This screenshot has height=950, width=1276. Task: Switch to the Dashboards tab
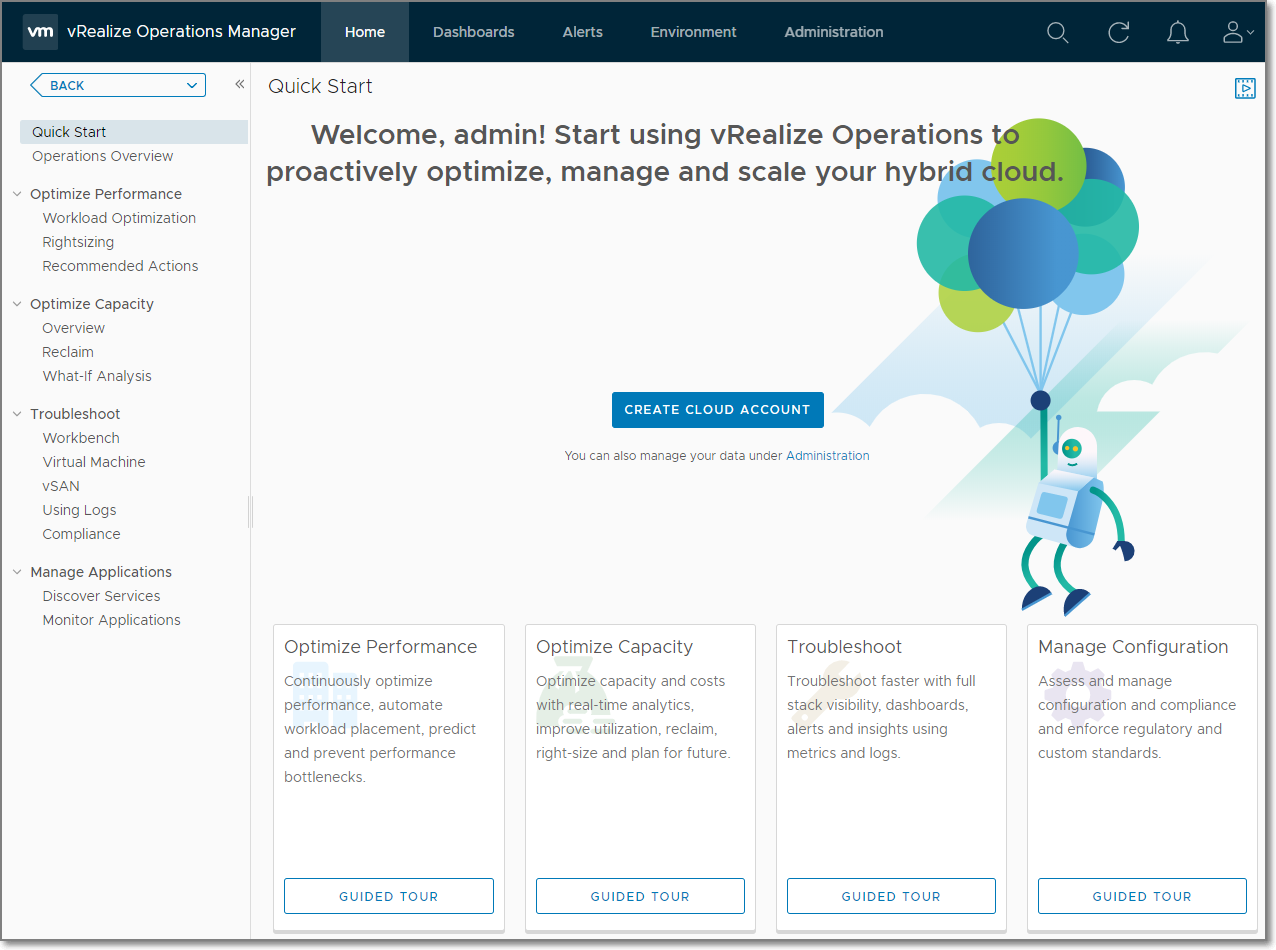coord(473,32)
